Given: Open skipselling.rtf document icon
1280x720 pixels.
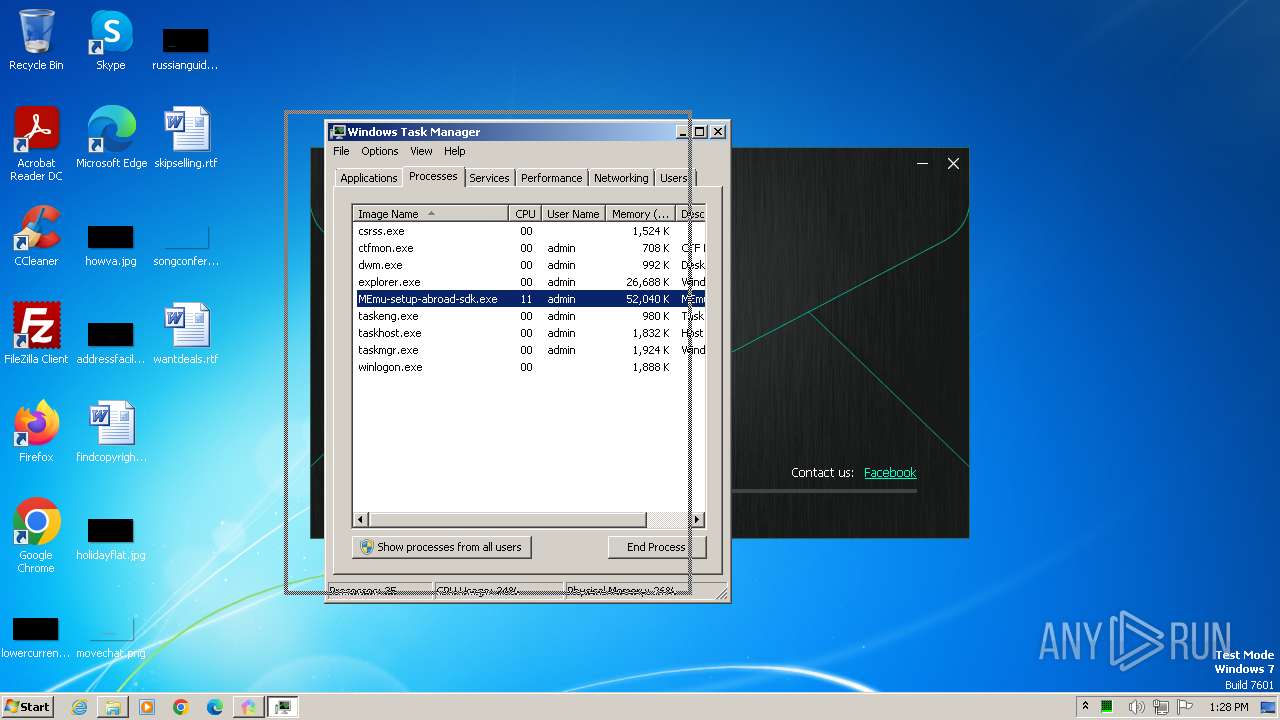Looking at the screenshot, I should 186,139.
